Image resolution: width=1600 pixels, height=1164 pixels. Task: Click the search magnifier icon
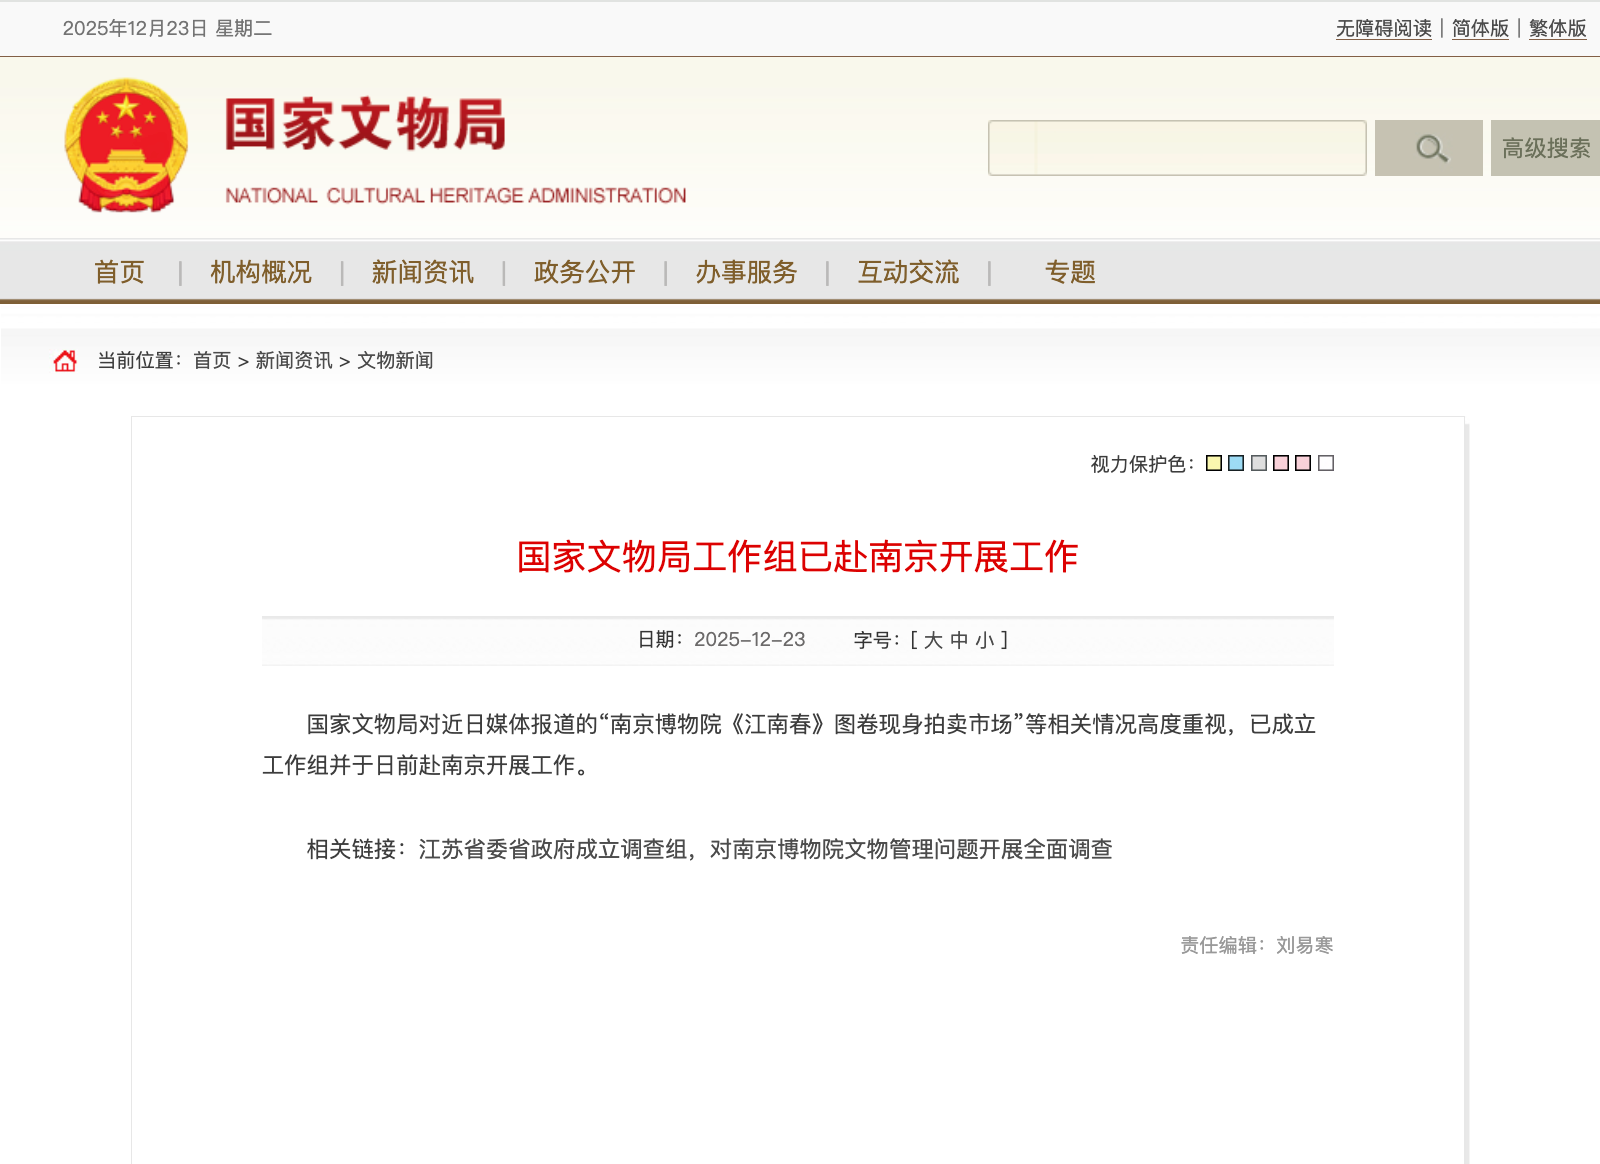1429,148
